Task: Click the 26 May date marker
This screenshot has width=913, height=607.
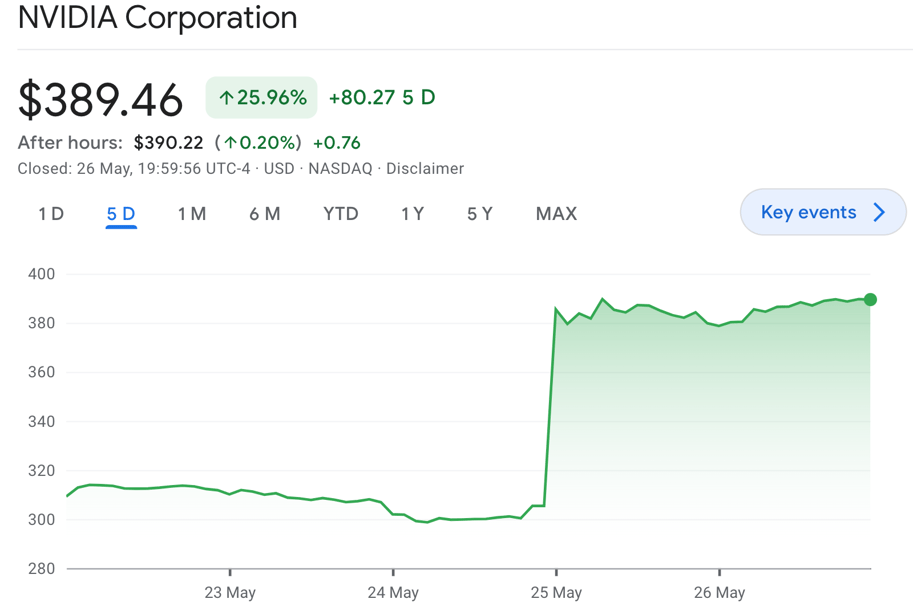Action: click(x=719, y=592)
